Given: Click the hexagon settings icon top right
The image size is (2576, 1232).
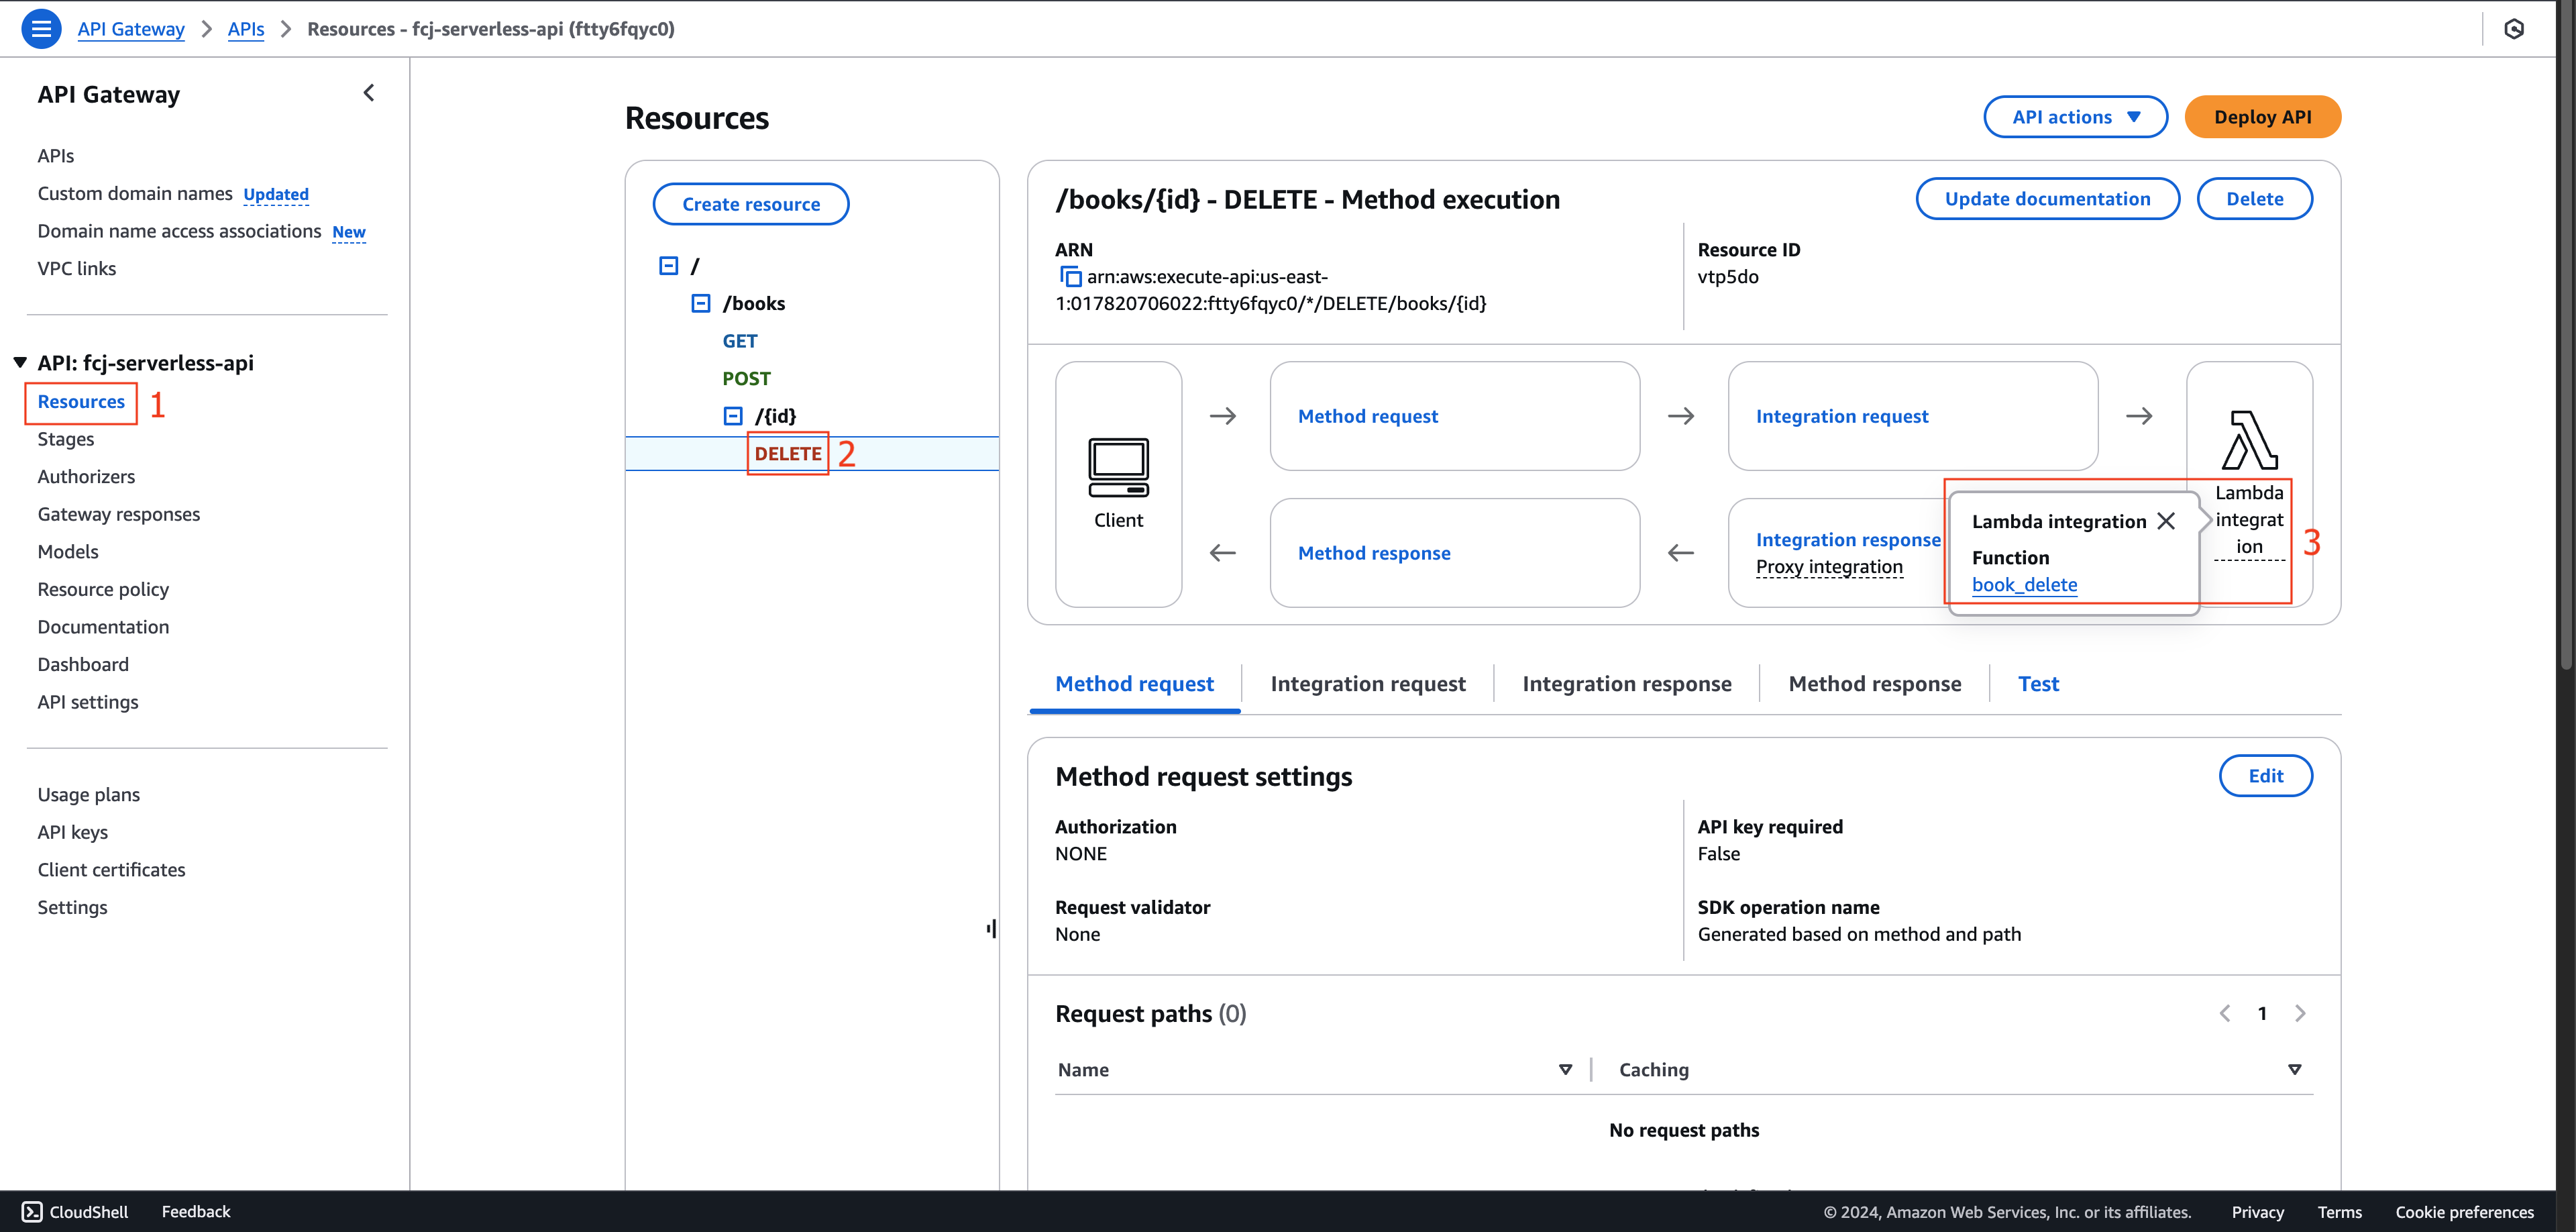Looking at the screenshot, I should tap(2513, 29).
